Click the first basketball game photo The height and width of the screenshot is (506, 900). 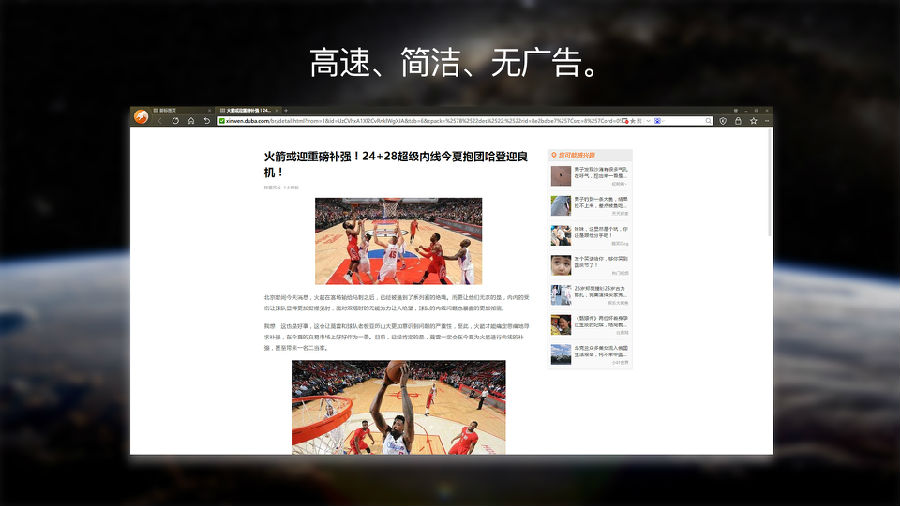pyautogui.click(x=398, y=241)
